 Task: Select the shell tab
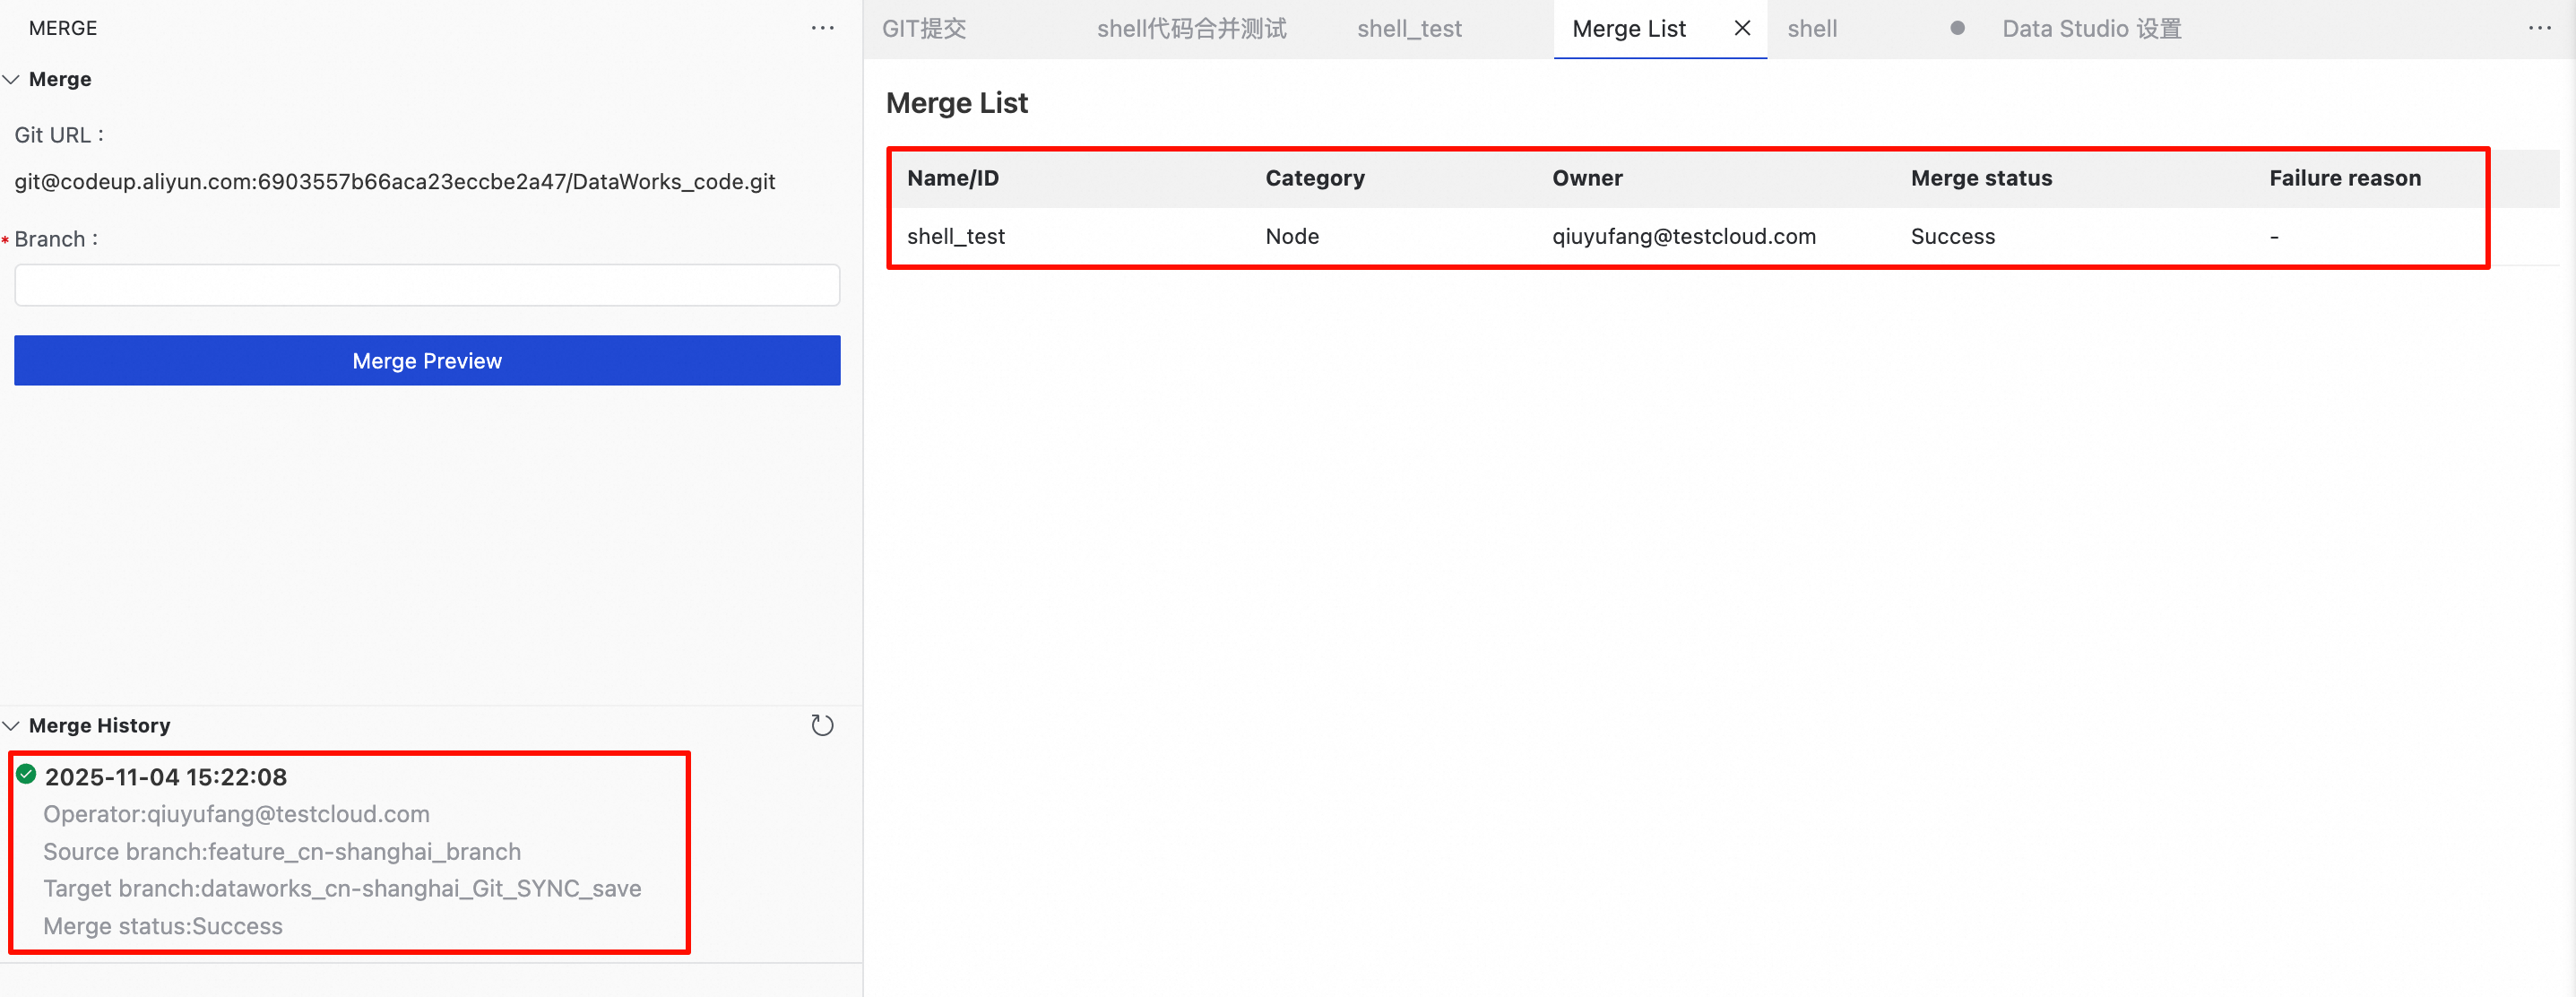1812,29
